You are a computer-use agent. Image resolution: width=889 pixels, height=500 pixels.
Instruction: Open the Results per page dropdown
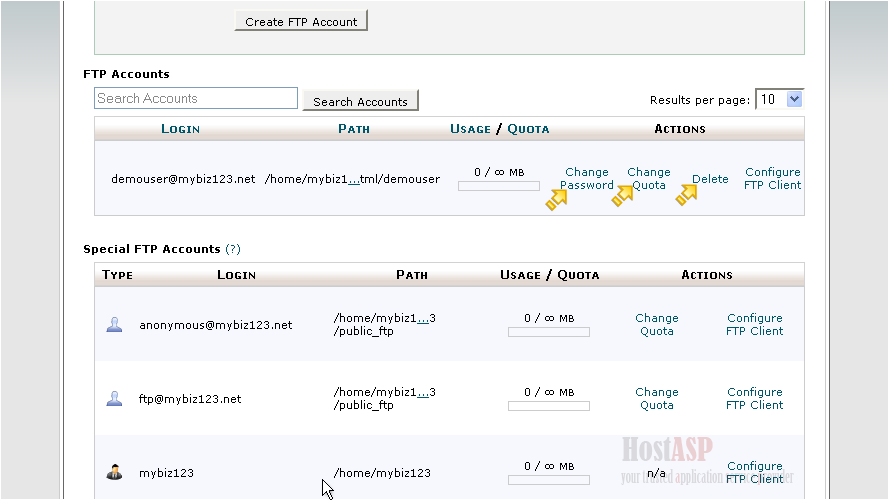[779, 99]
